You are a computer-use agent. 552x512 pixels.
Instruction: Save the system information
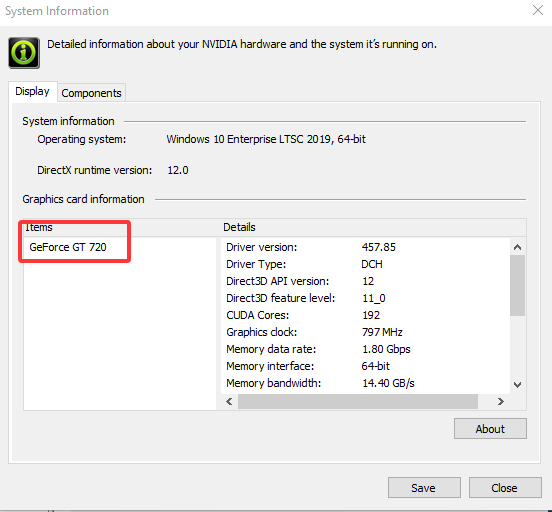(424, 488)
